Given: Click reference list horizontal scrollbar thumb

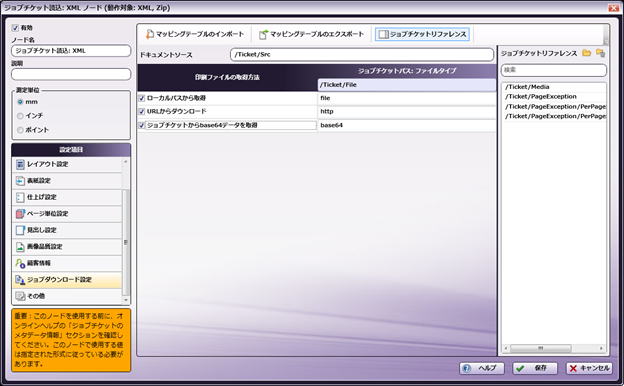Looking at the screenshot, I should (x=540, y=348).
